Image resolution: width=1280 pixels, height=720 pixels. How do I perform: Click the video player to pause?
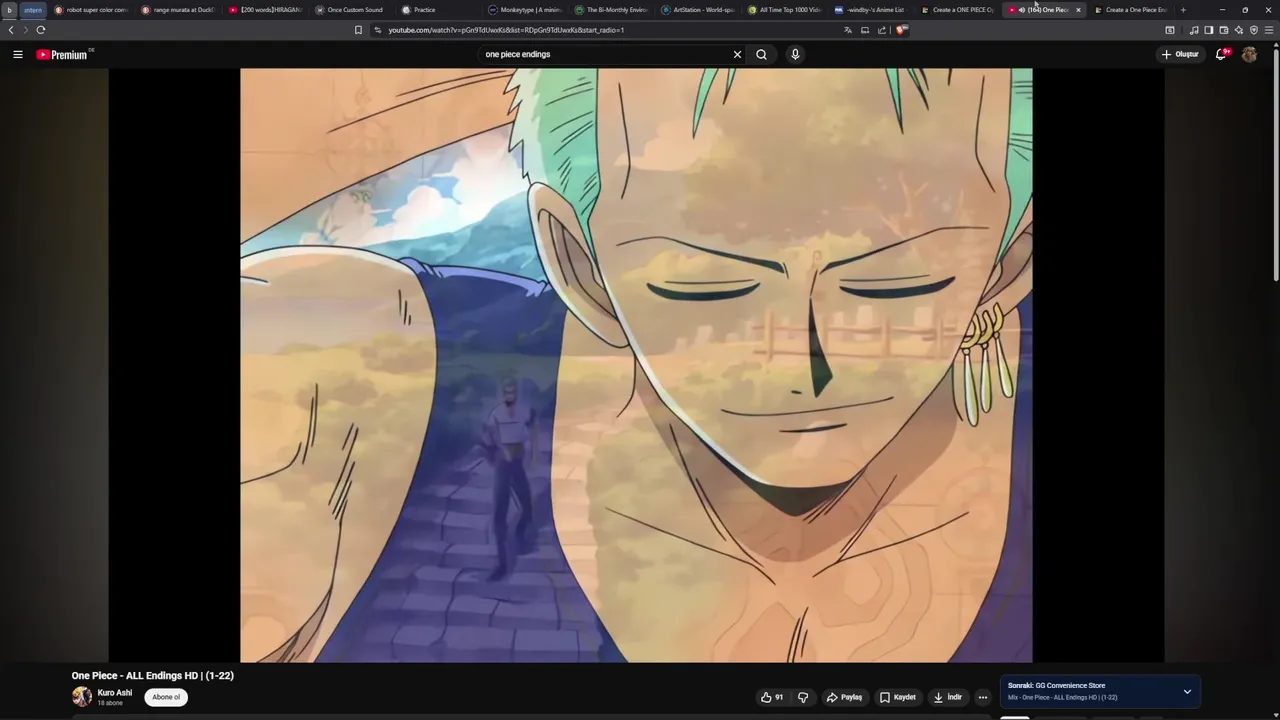click(x=636, y=365)
